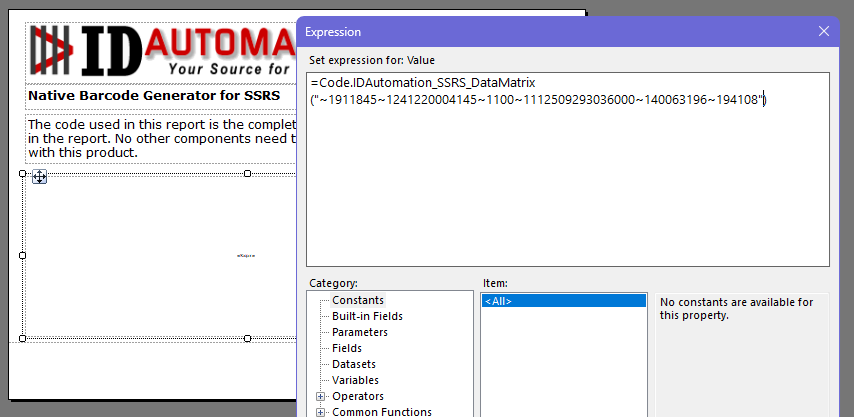This screenshot has width=854, height=417.
Task: Click the bottom-left corner resize handle of the image
Action: coord(23,338)
